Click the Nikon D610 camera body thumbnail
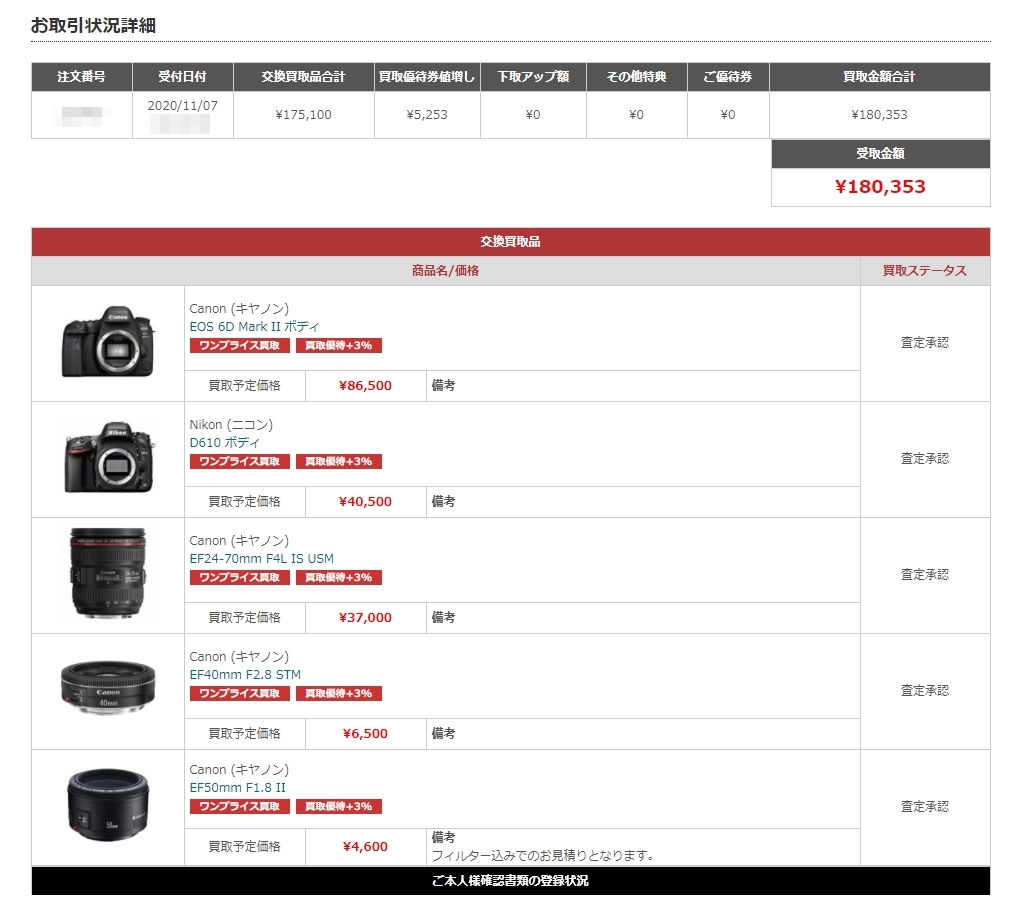The width and height of the screenshot is (1024, 897). (x=109, y=457)
